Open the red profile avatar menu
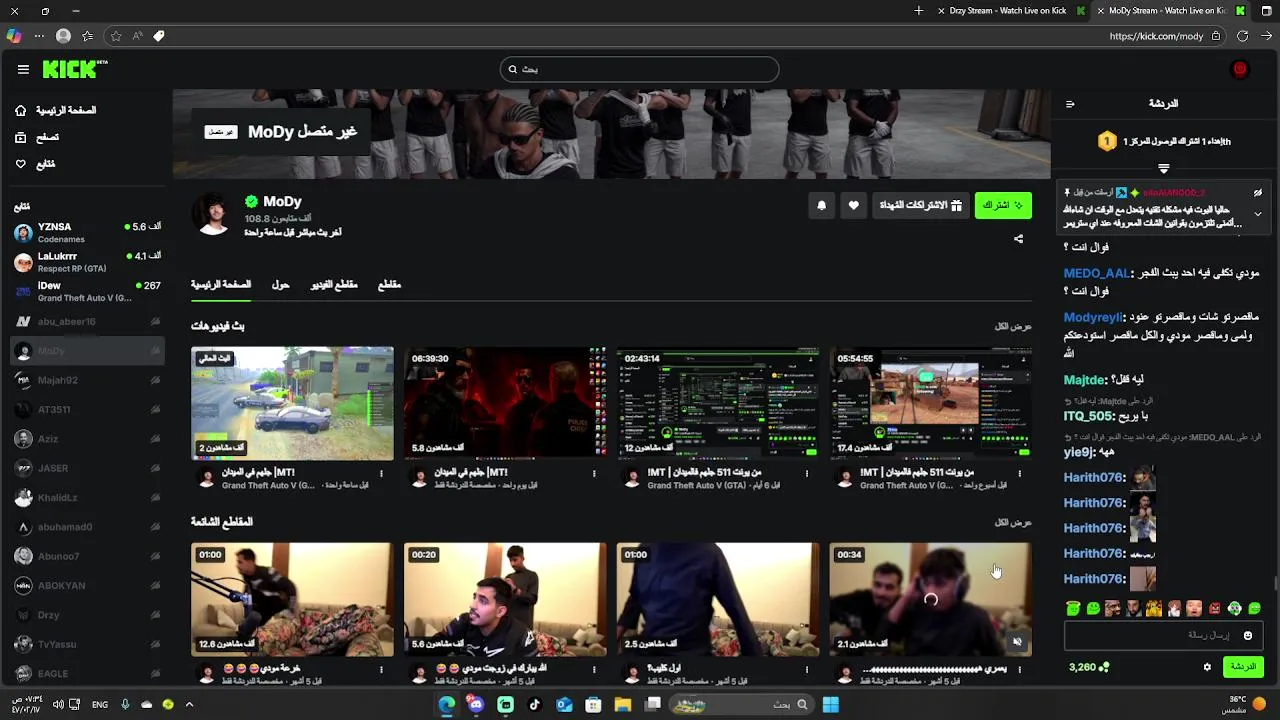This screenshot has width=1280, height=720. (1240, 69)
